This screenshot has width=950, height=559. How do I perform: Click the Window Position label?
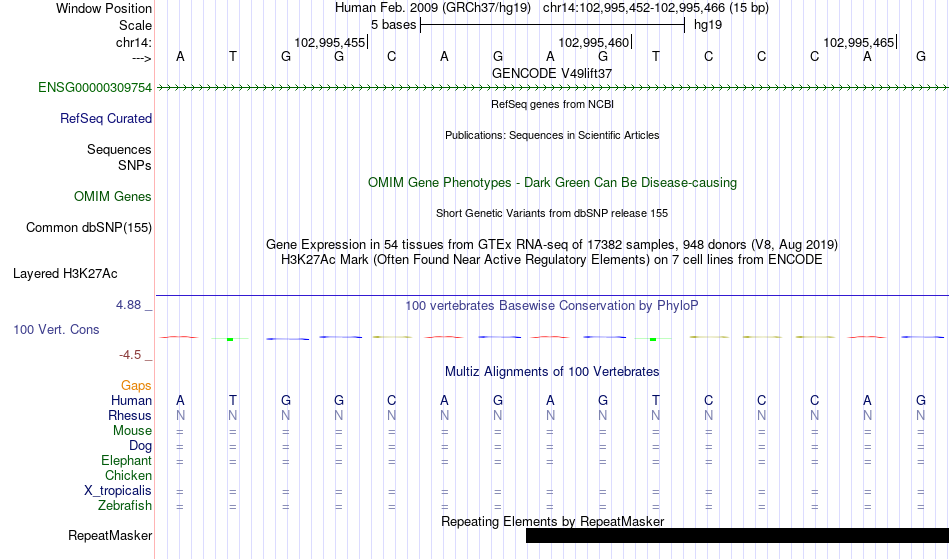coord(104,8)
